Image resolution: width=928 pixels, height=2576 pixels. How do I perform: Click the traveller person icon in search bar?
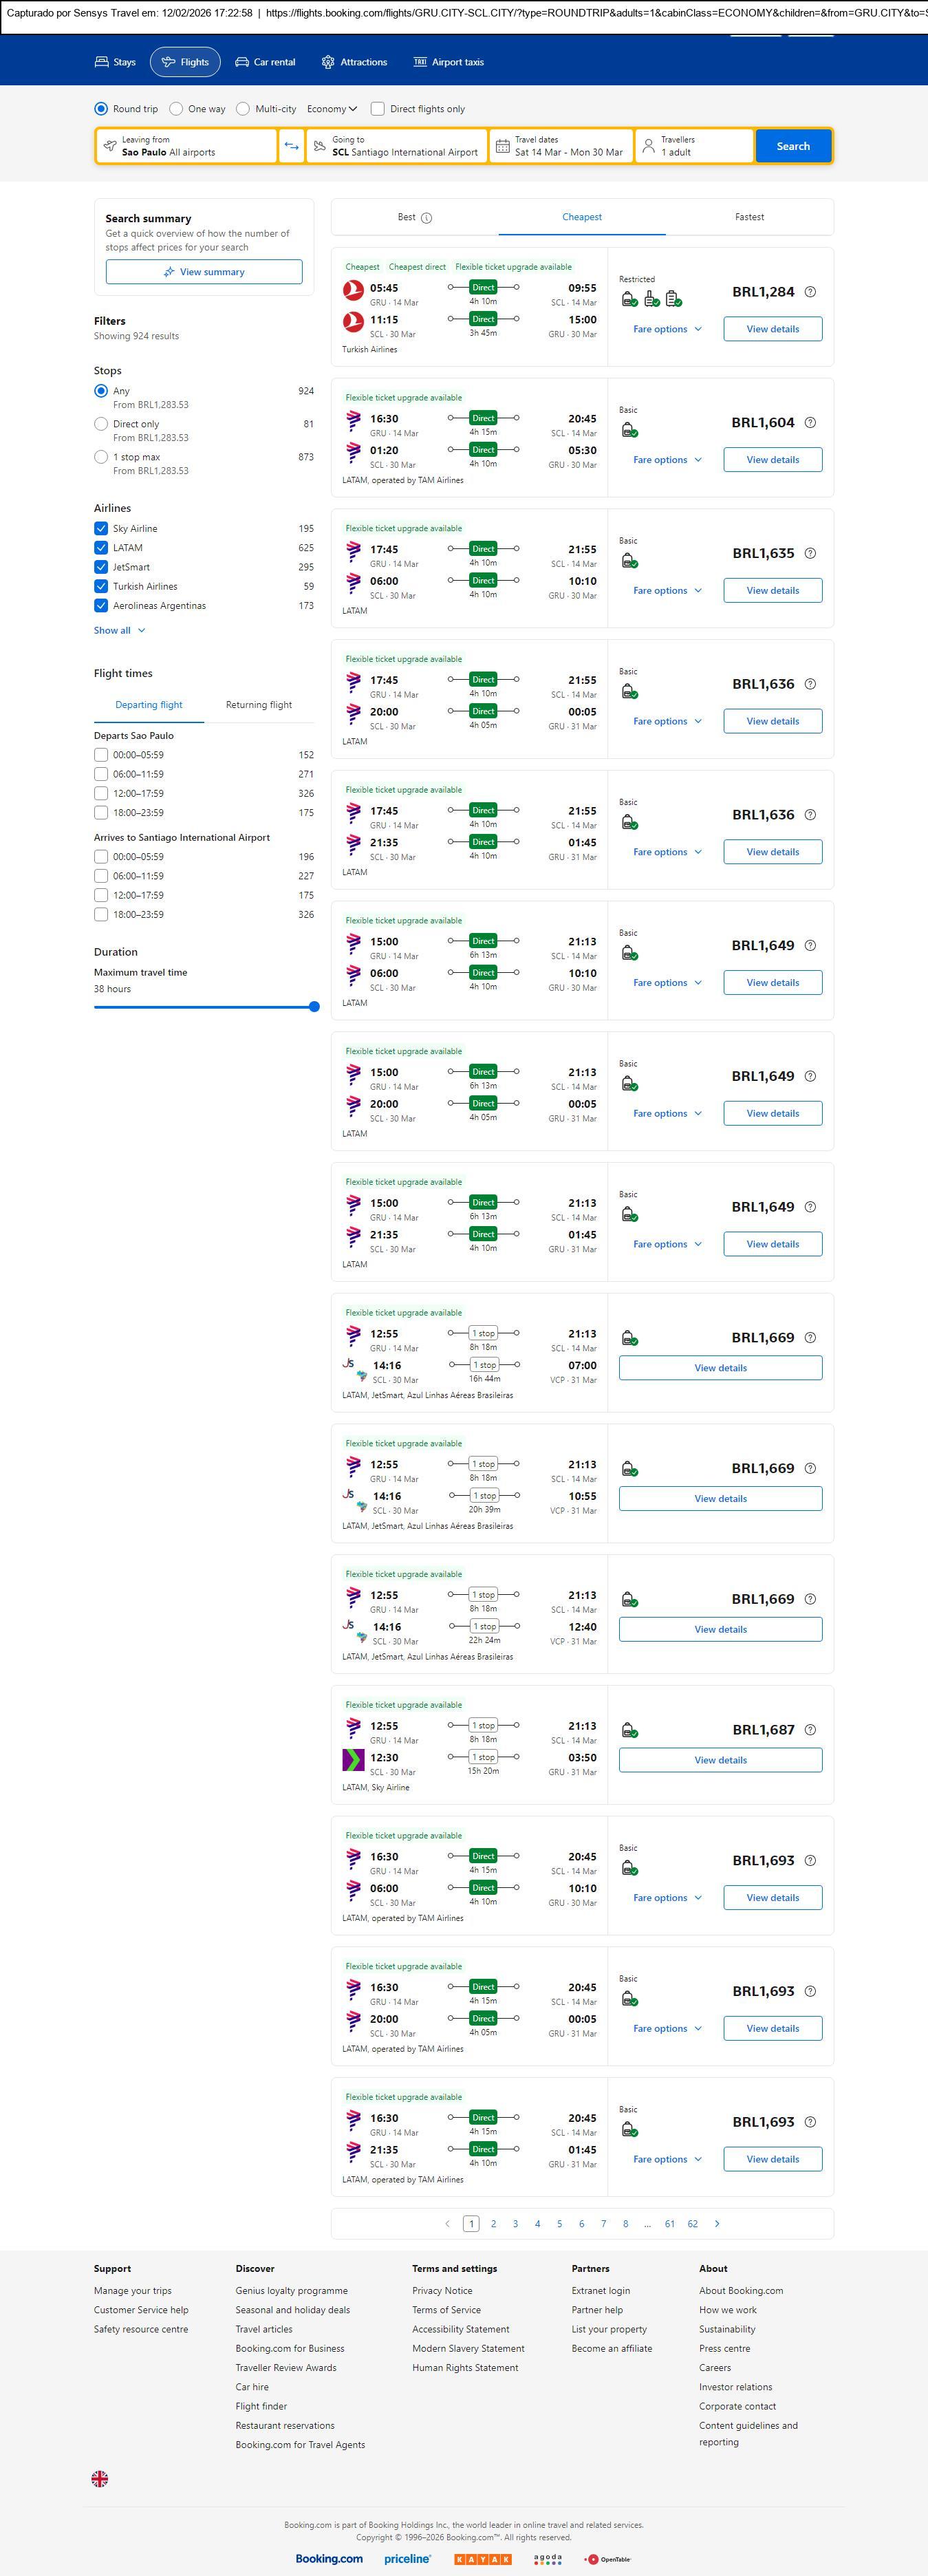pos(648,146)
